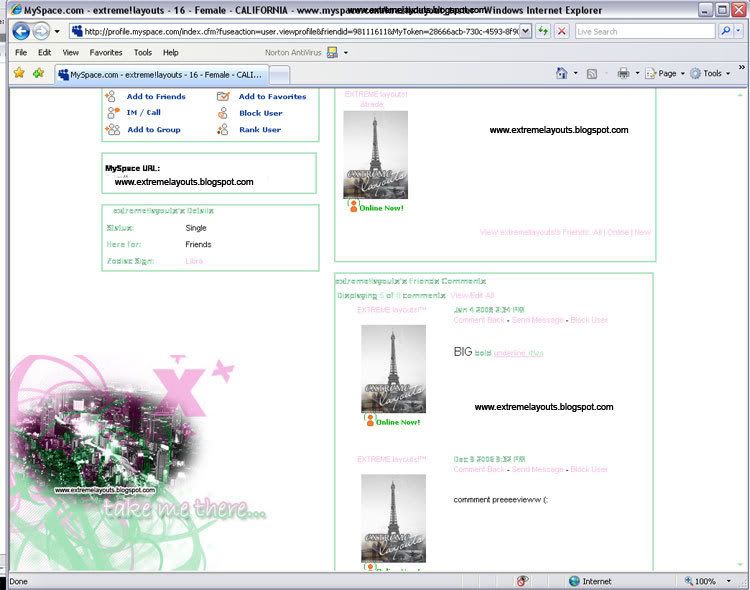750x590 pixels.
Task: Click the Print icon
Action: 623,73
